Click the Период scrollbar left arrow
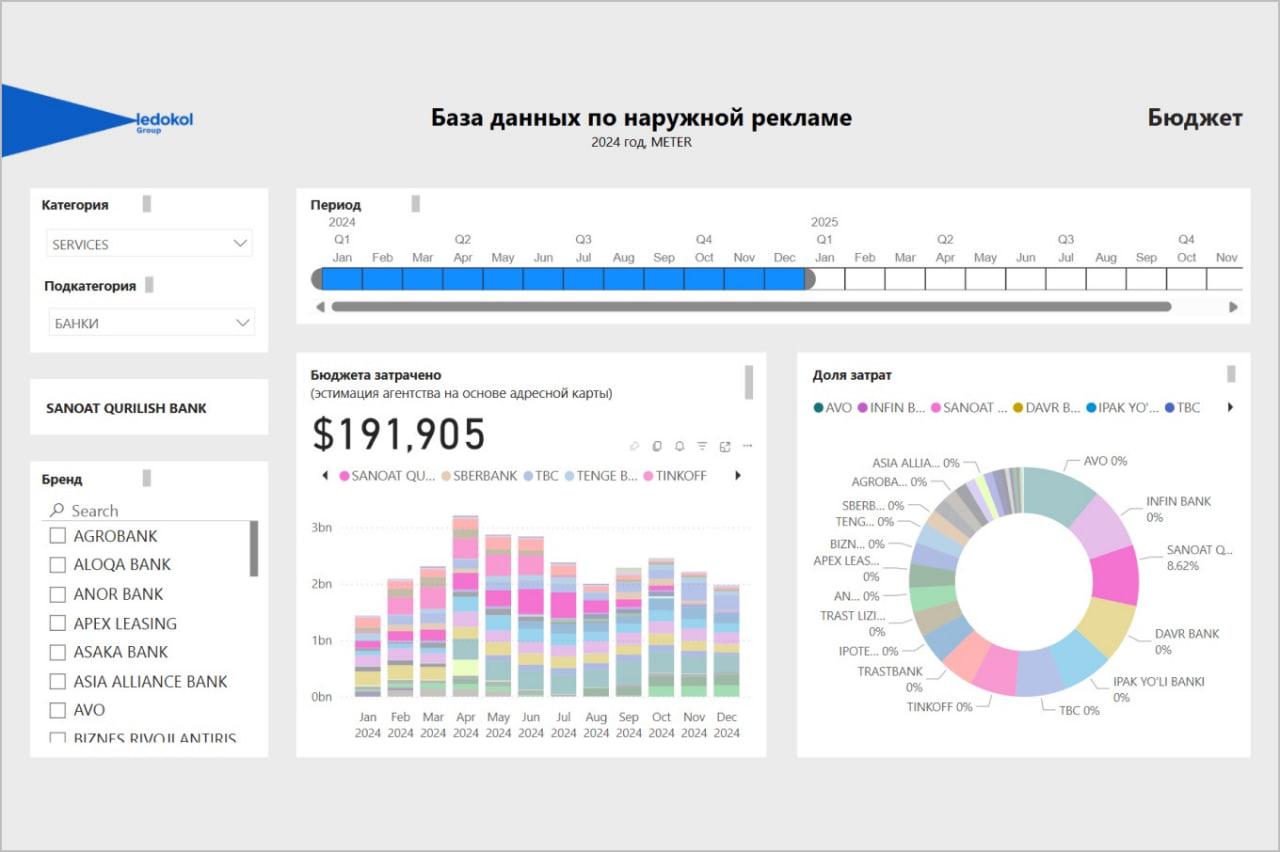This screenshot has width=1280, height=852. 320,307
